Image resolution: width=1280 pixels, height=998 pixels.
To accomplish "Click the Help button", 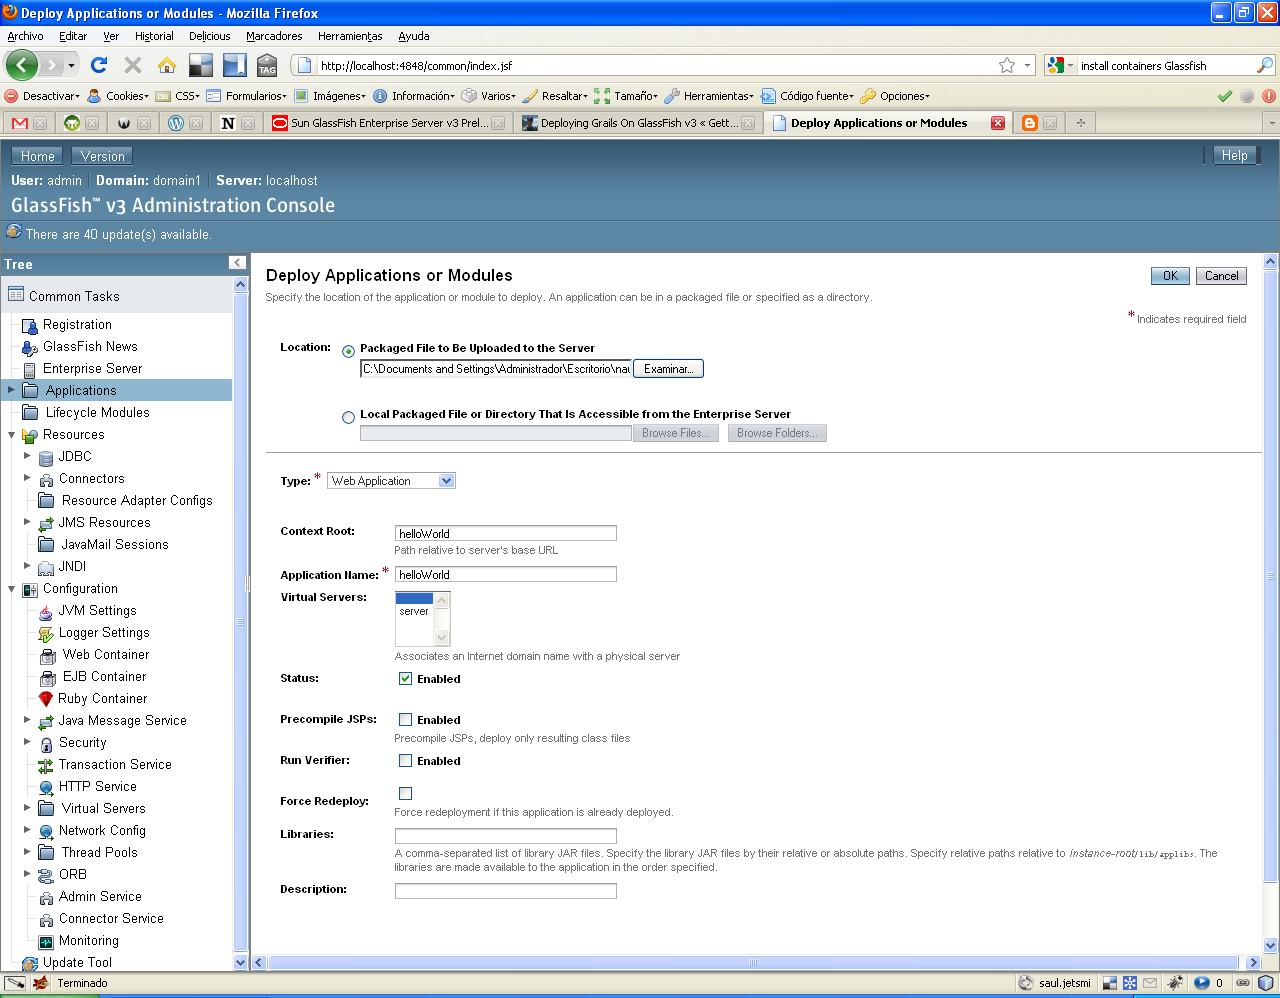I will click(x=1235, y=155).
